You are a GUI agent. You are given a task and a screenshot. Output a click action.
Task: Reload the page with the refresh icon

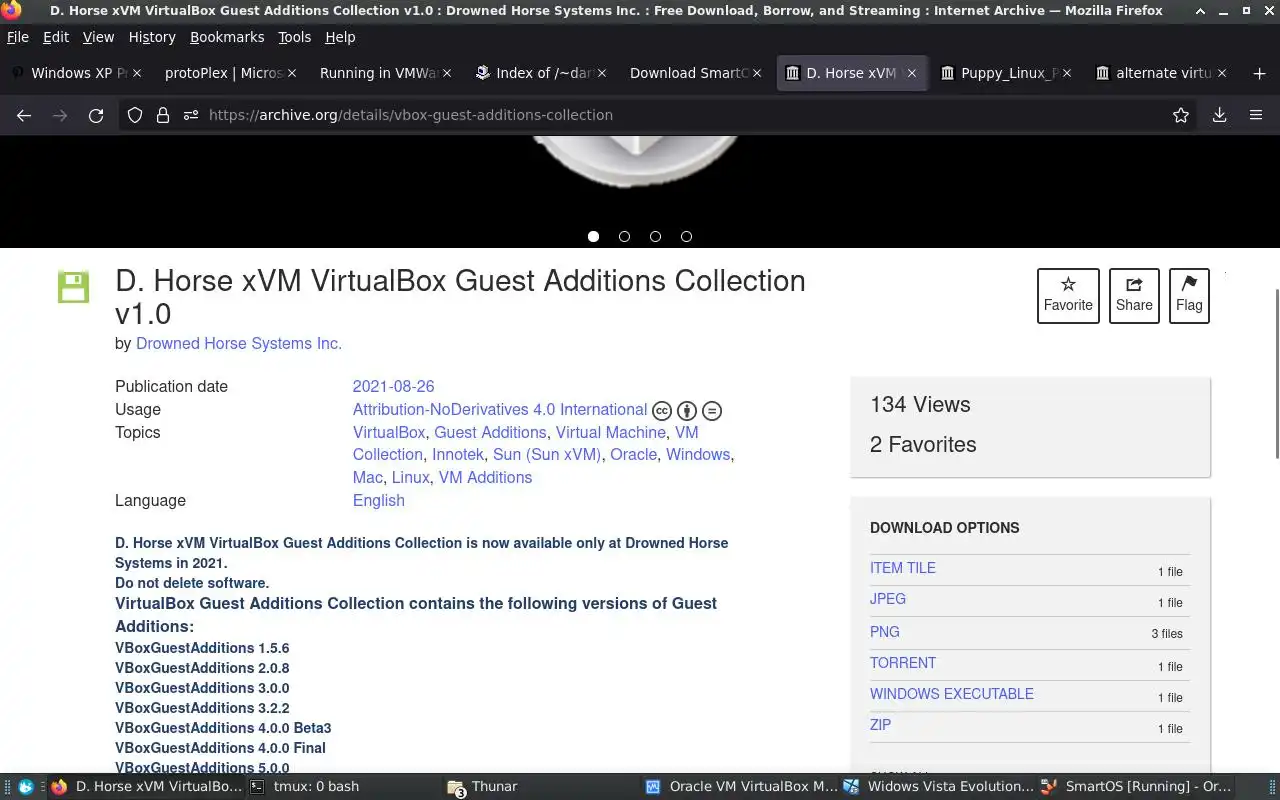tap(96, 115)
